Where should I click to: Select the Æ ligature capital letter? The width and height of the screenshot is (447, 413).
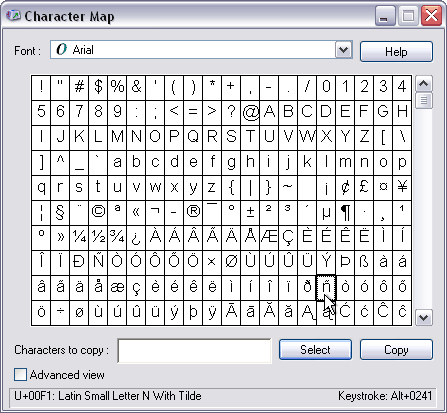pyautogui.click(x=269, y=237)
